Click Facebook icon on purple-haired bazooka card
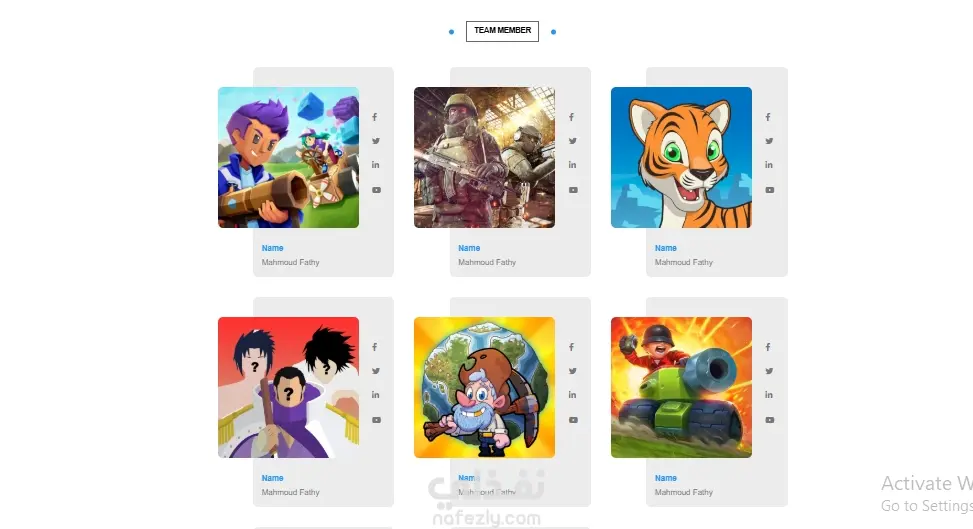The image size is (973, 529). pyautogui.click(x=375, y=117)
